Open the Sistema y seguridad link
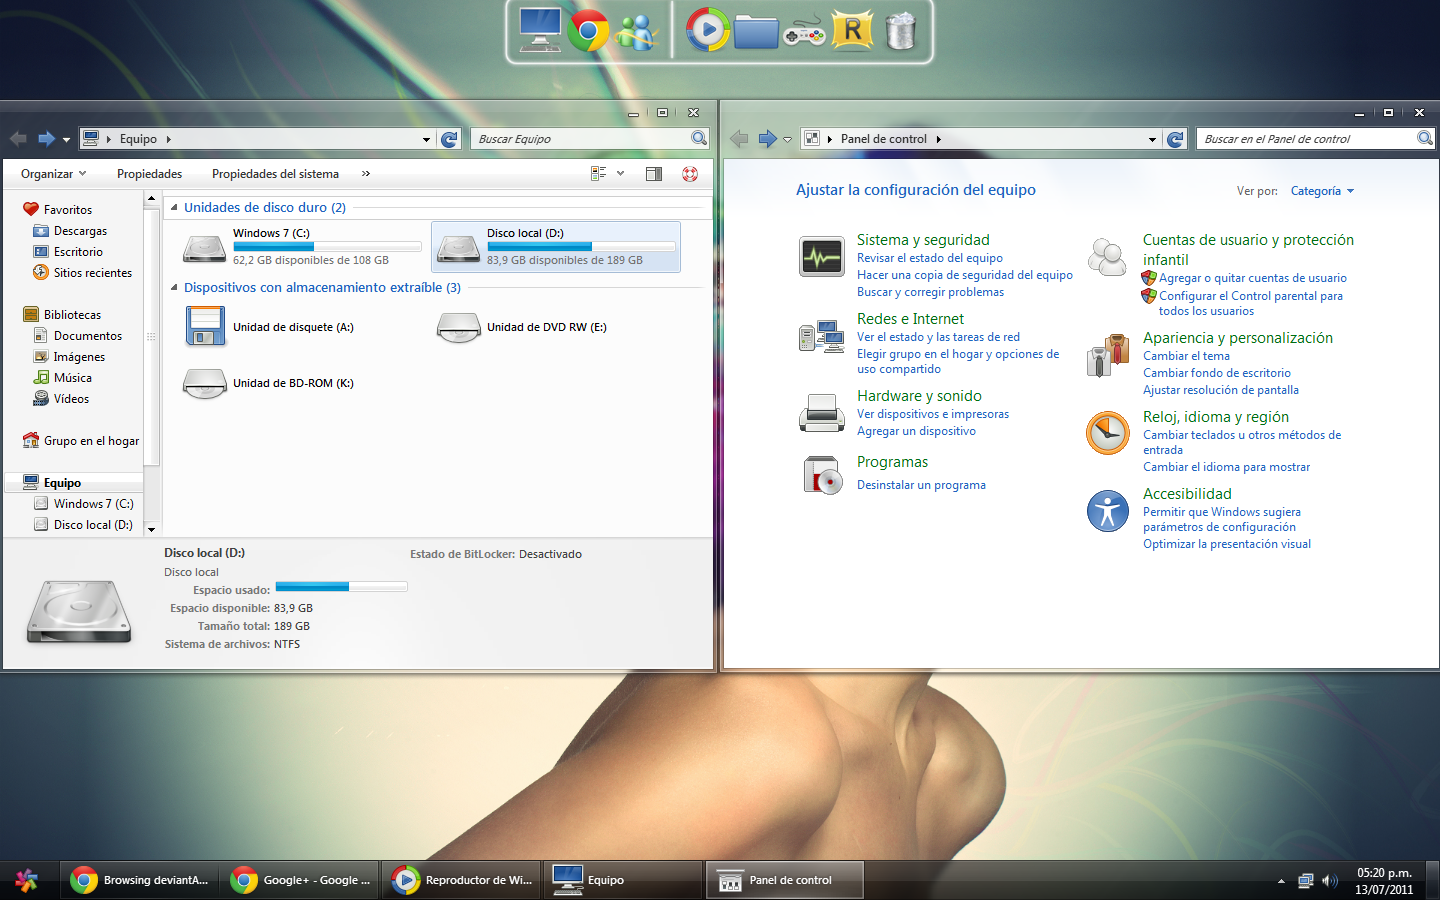1440x900 pixels. pyautogui.click(x=923, y=240)
